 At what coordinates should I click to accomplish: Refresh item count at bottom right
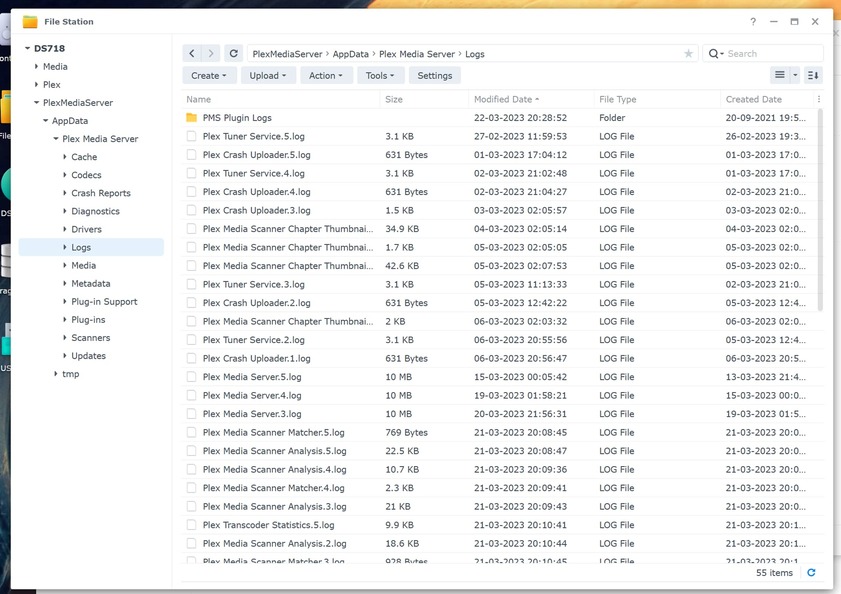point(811,573)
